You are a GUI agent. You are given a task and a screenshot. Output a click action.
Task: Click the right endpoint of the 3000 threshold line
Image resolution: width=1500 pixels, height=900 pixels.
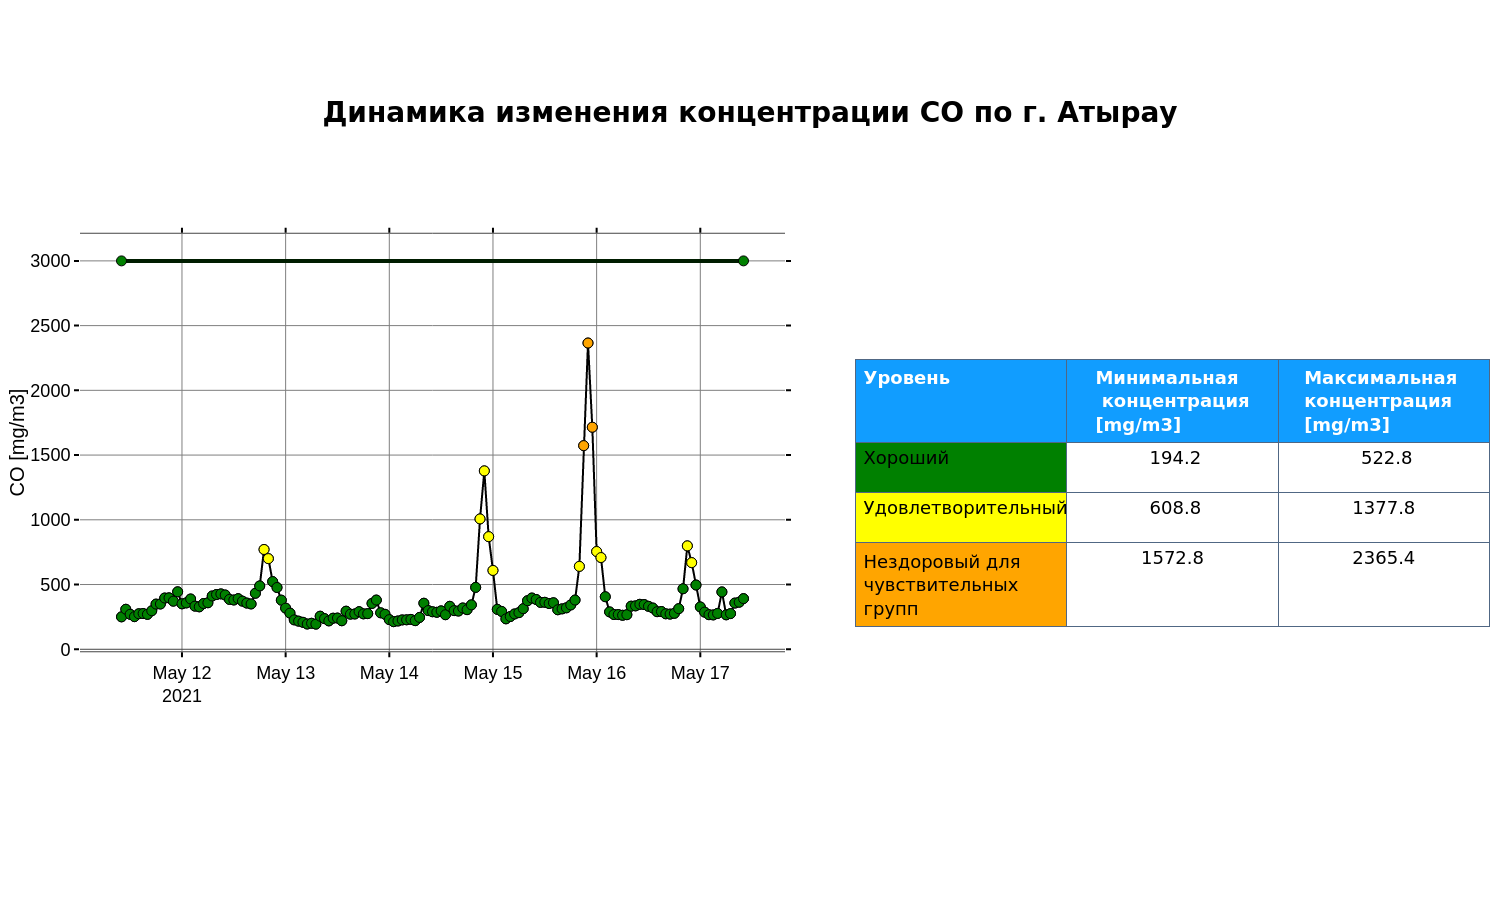coord(743,261)
